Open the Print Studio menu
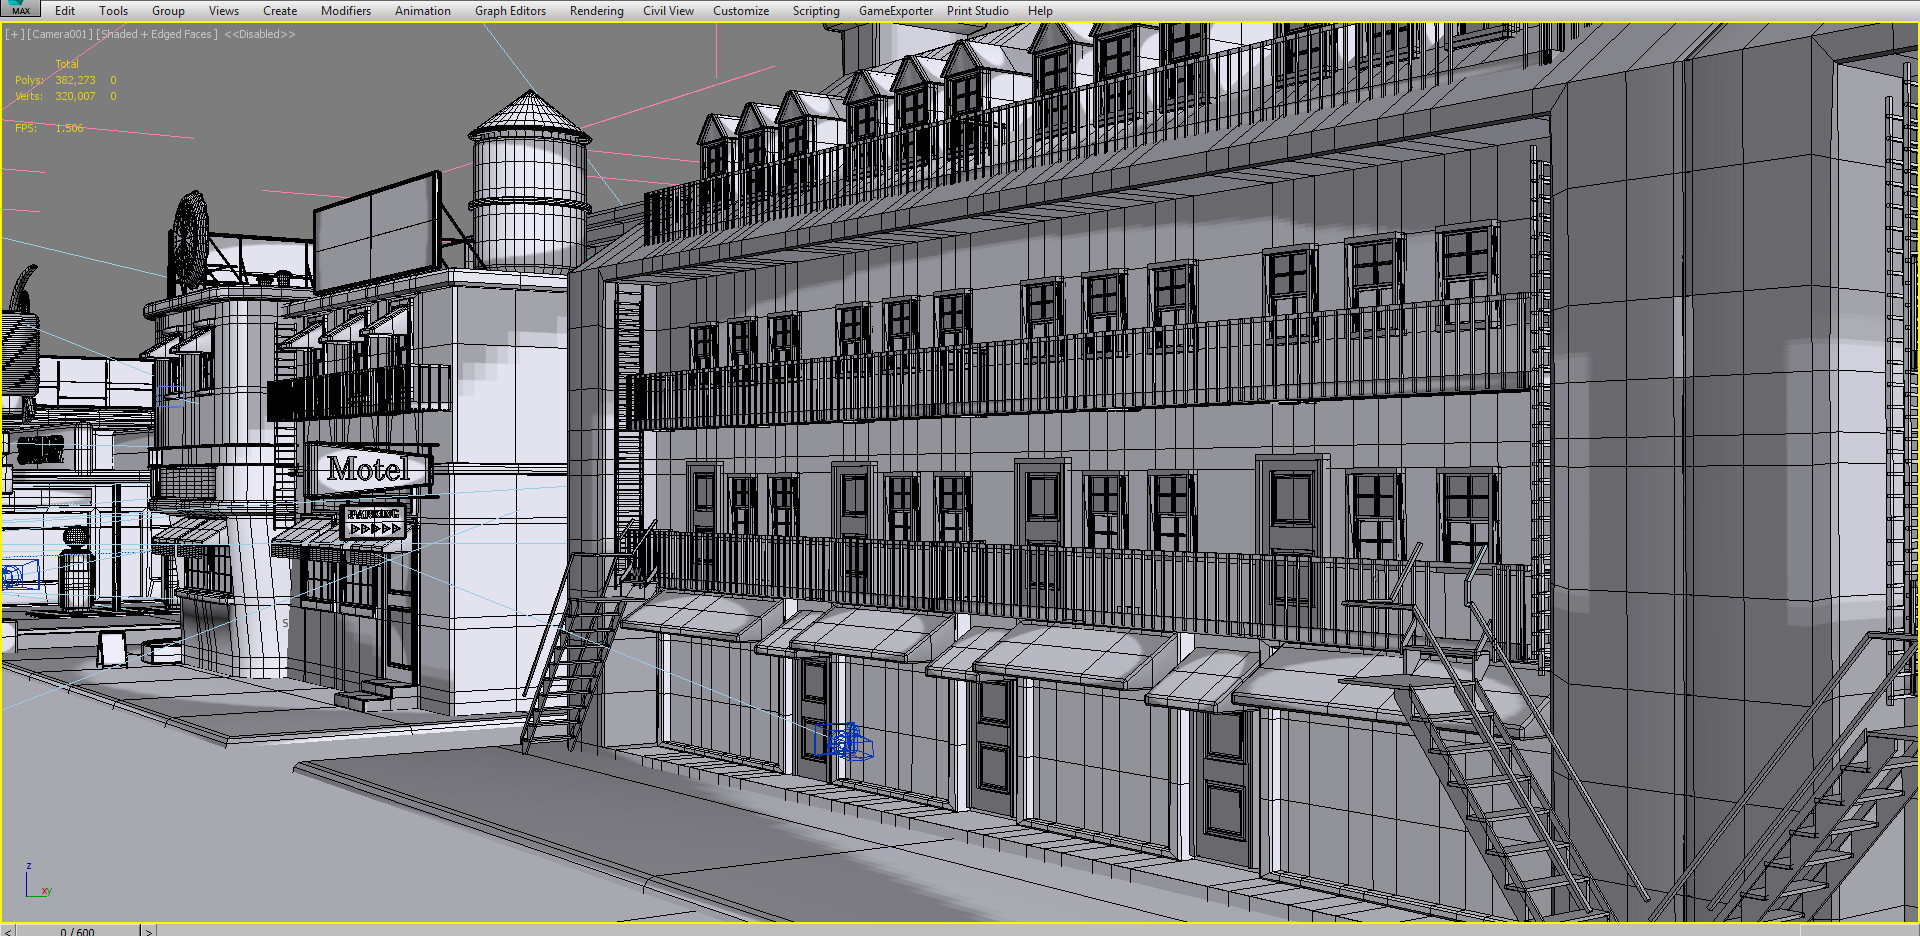Image resolution: width=1920 pixels, height=936 pixels. pos(977,10)
